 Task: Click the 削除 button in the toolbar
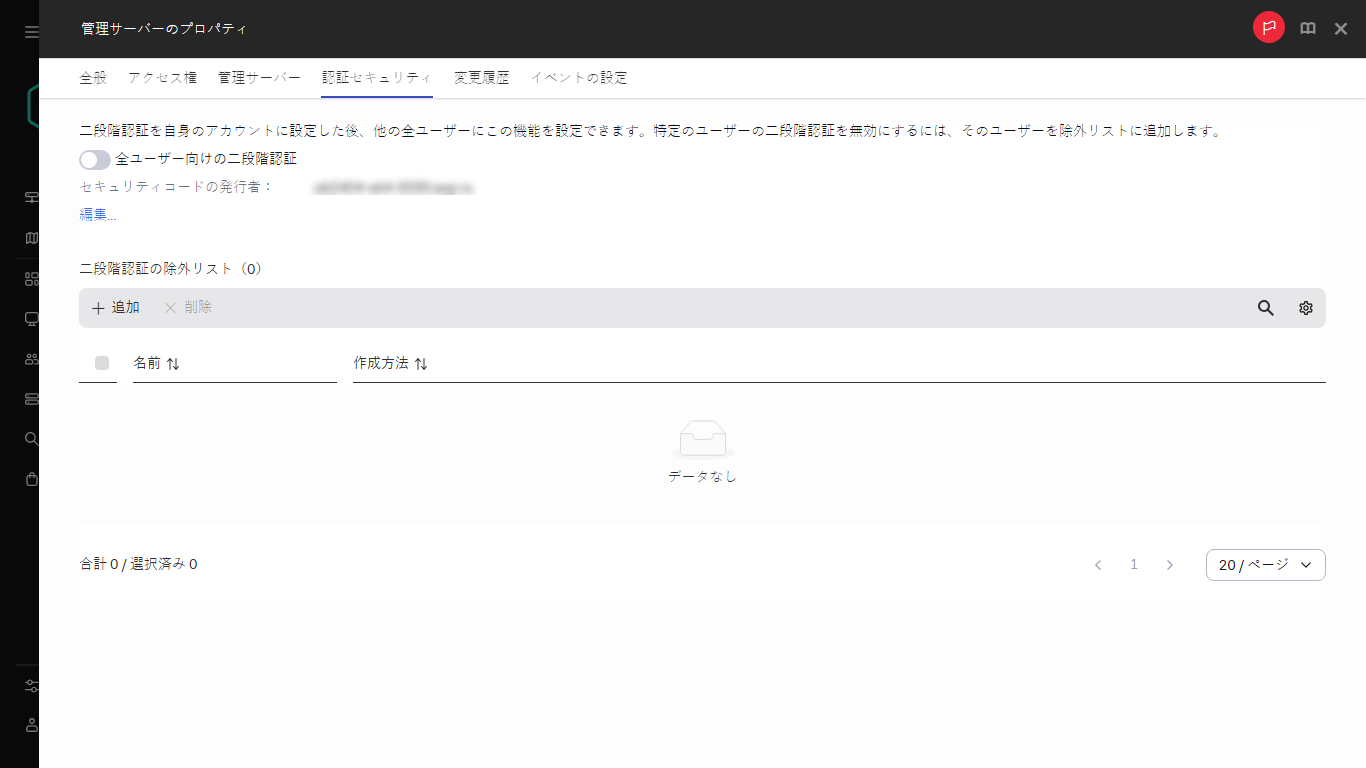[x=188, y=307]
